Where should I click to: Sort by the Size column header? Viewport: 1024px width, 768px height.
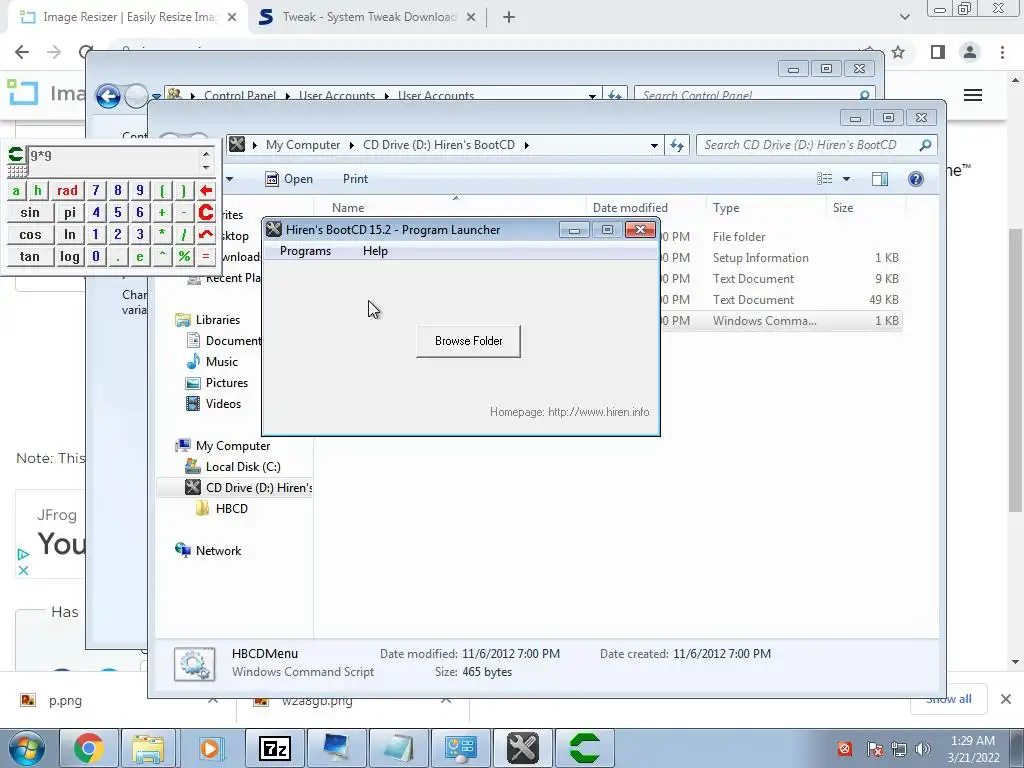pyautogui.click(x=842, y=208)
